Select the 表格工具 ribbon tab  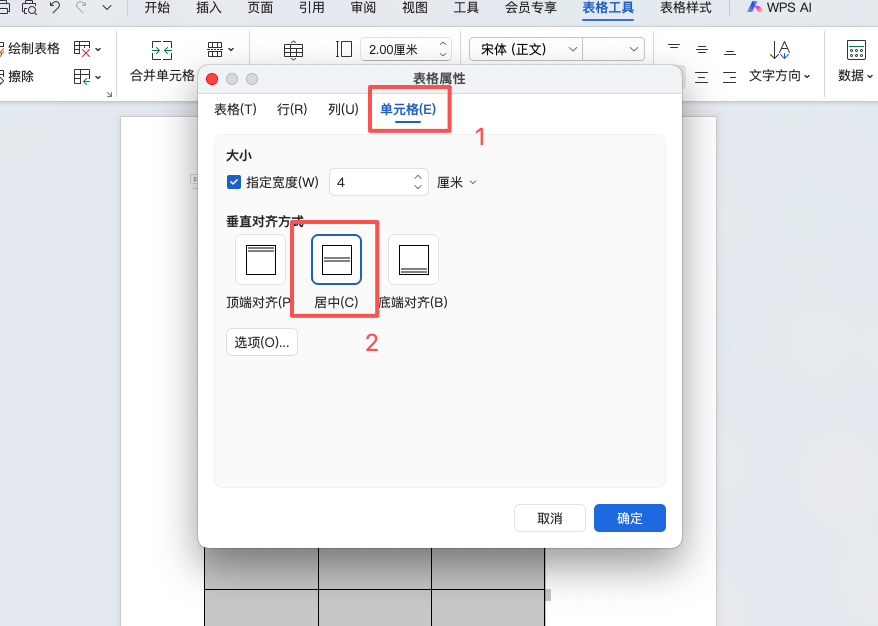(x=608, y=8)
